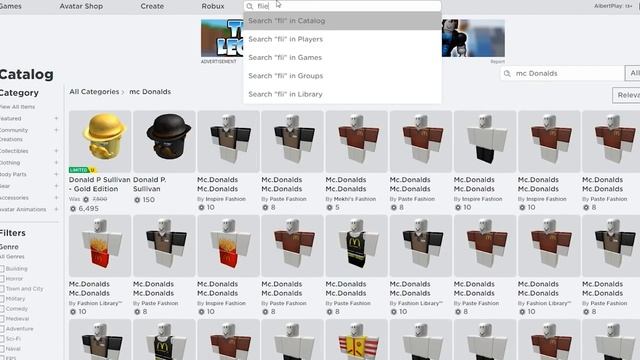Open the Donald P Sullivan - Gold Edition title
This screenshot has height=360, width=640.
(100, 184)
